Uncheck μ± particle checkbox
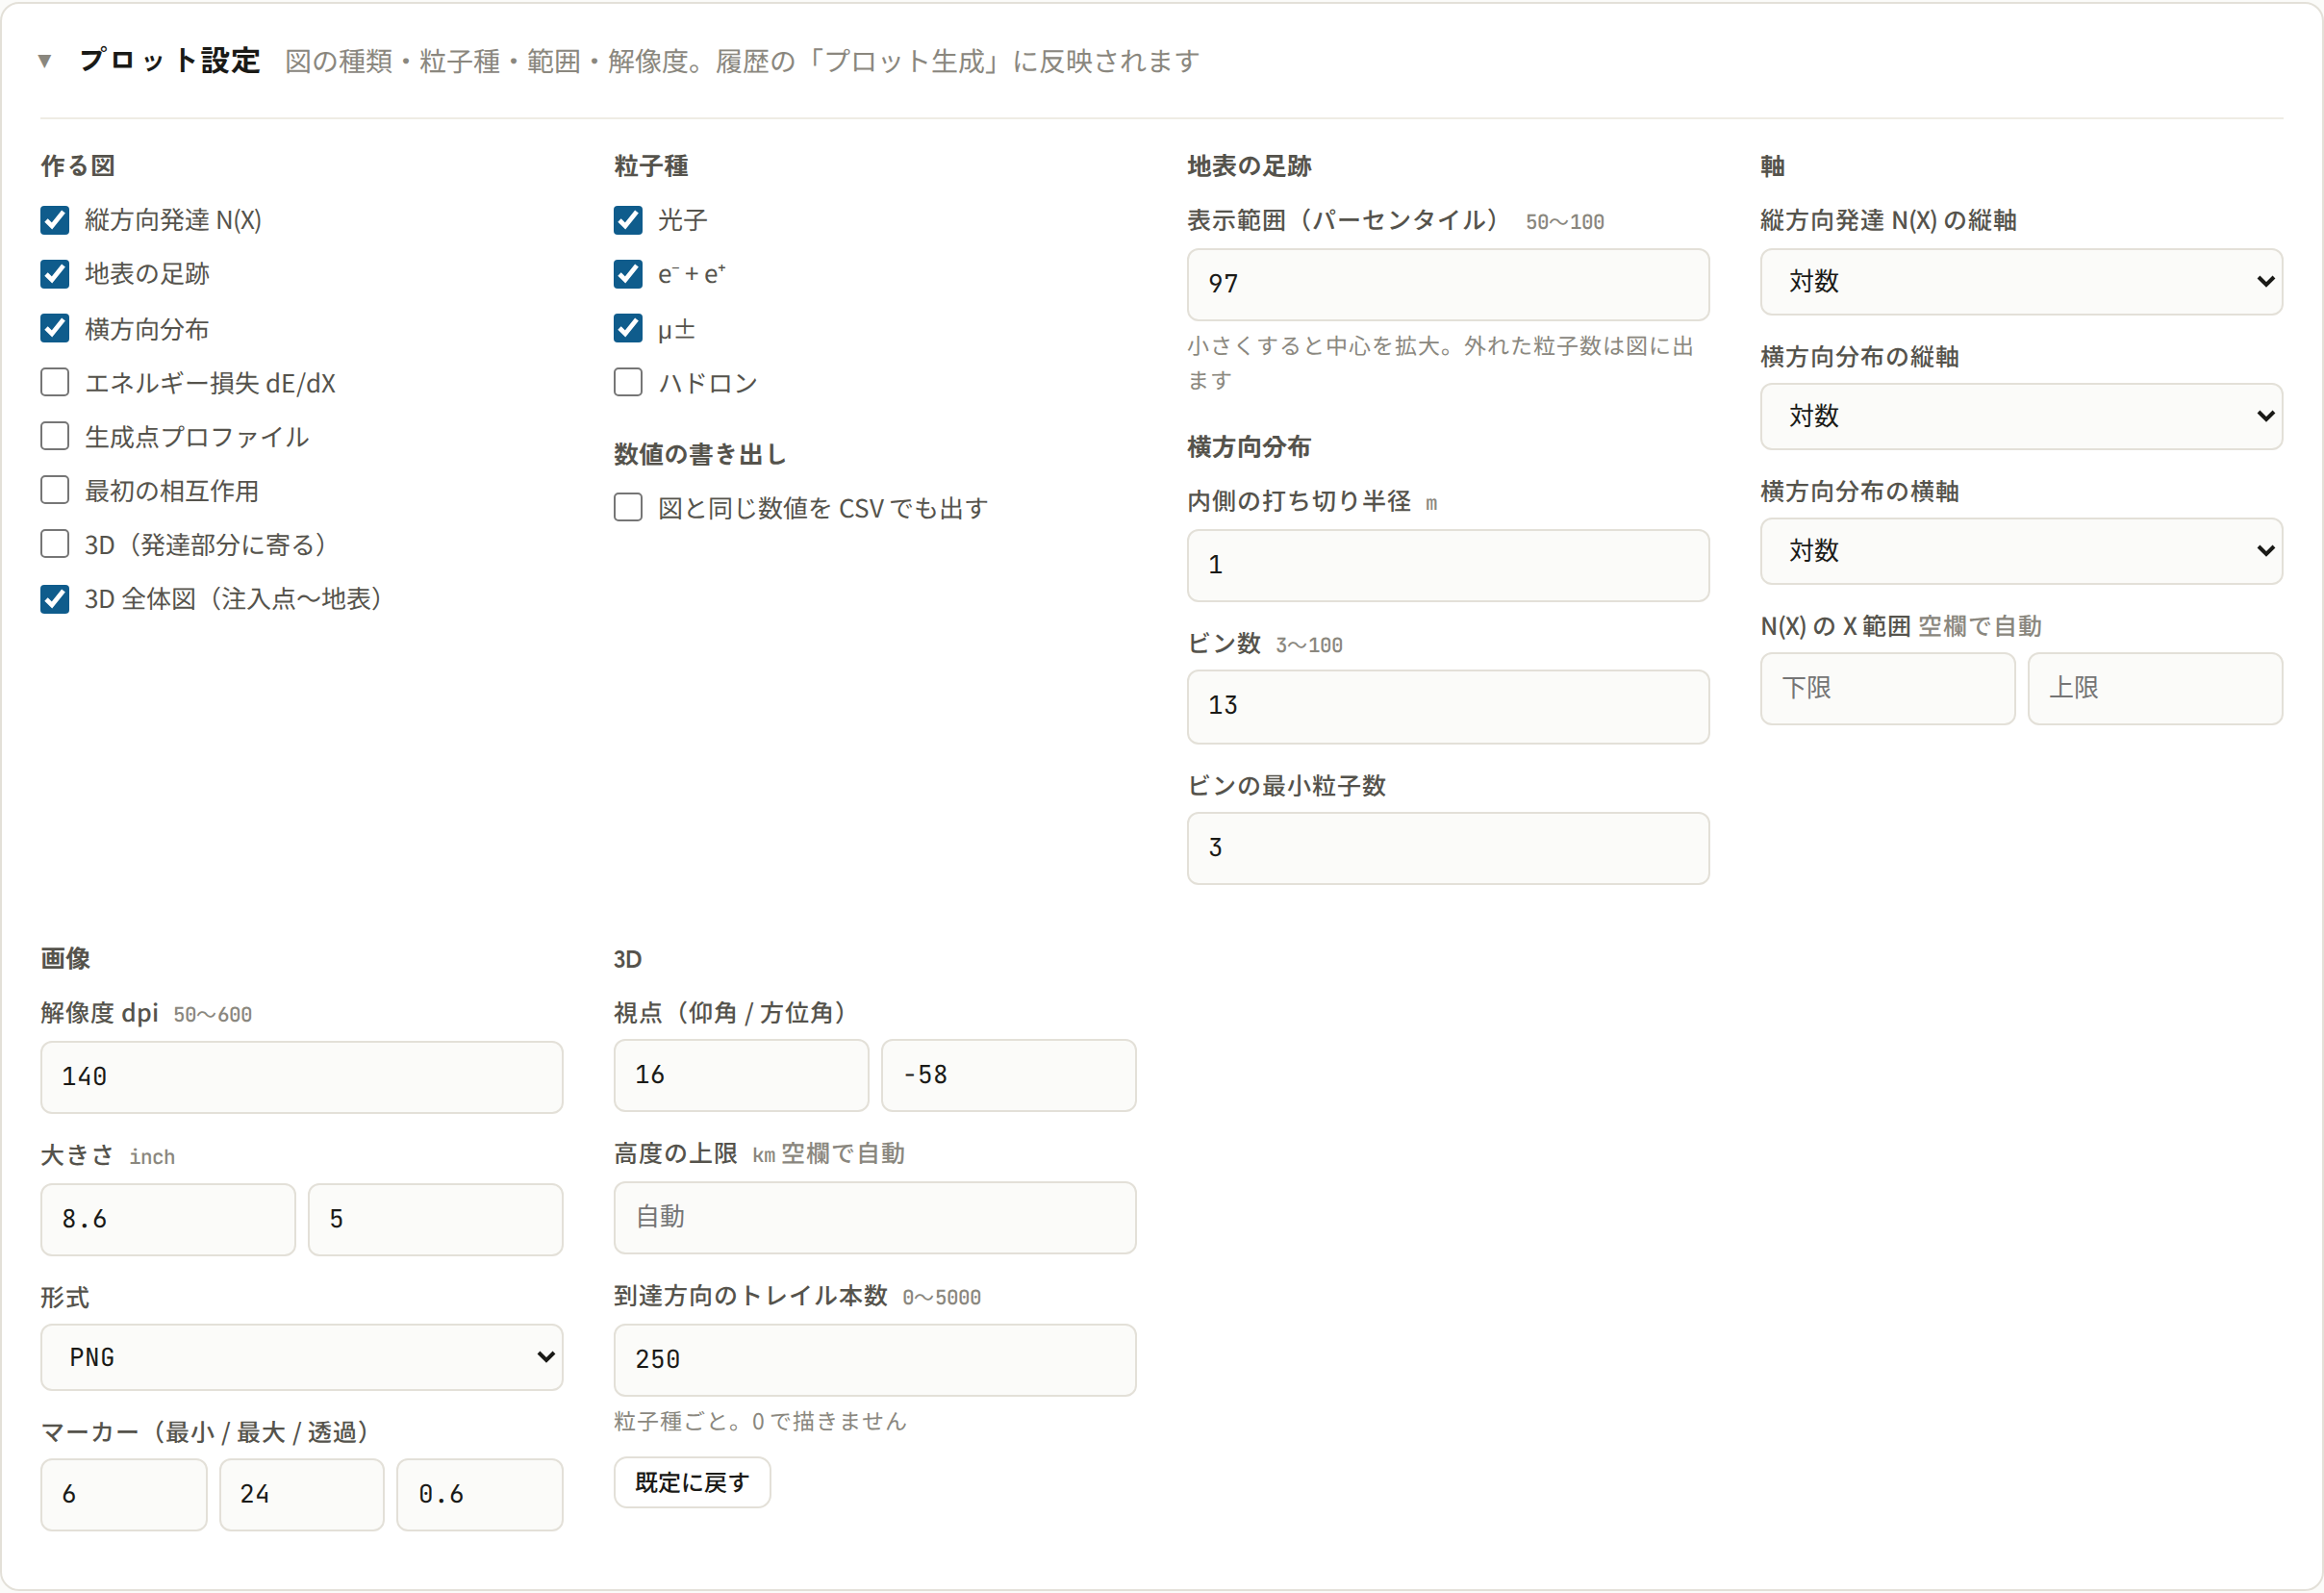This screenshot has width=2324, height=1593. coord(628,328)
